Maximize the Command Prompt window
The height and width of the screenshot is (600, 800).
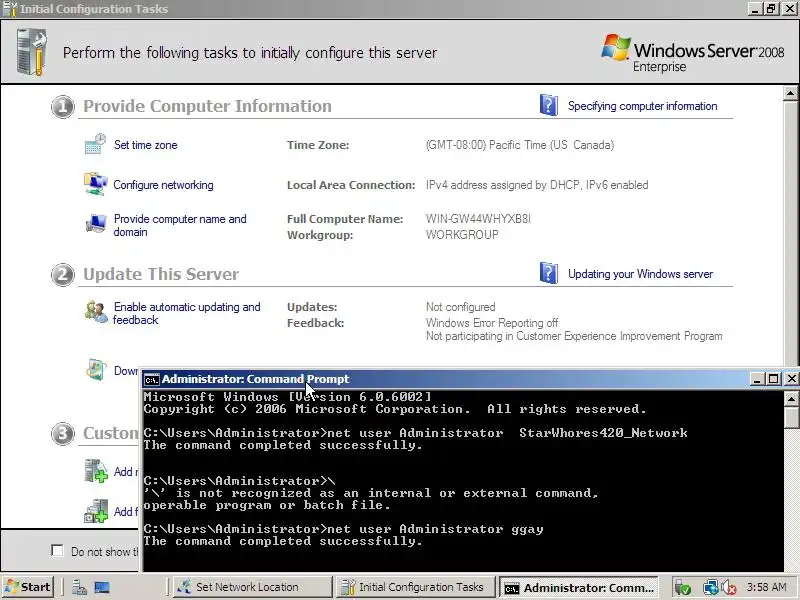(x=774, y=379)
